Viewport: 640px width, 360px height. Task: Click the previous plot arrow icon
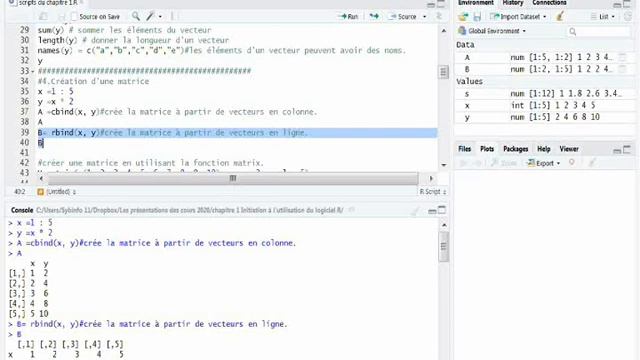[464, 163]
